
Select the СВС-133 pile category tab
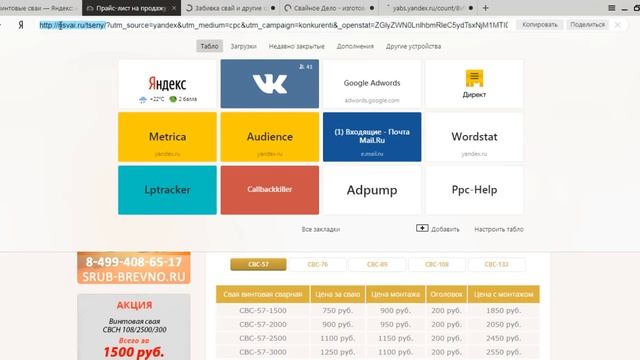(x=496, y=264)
